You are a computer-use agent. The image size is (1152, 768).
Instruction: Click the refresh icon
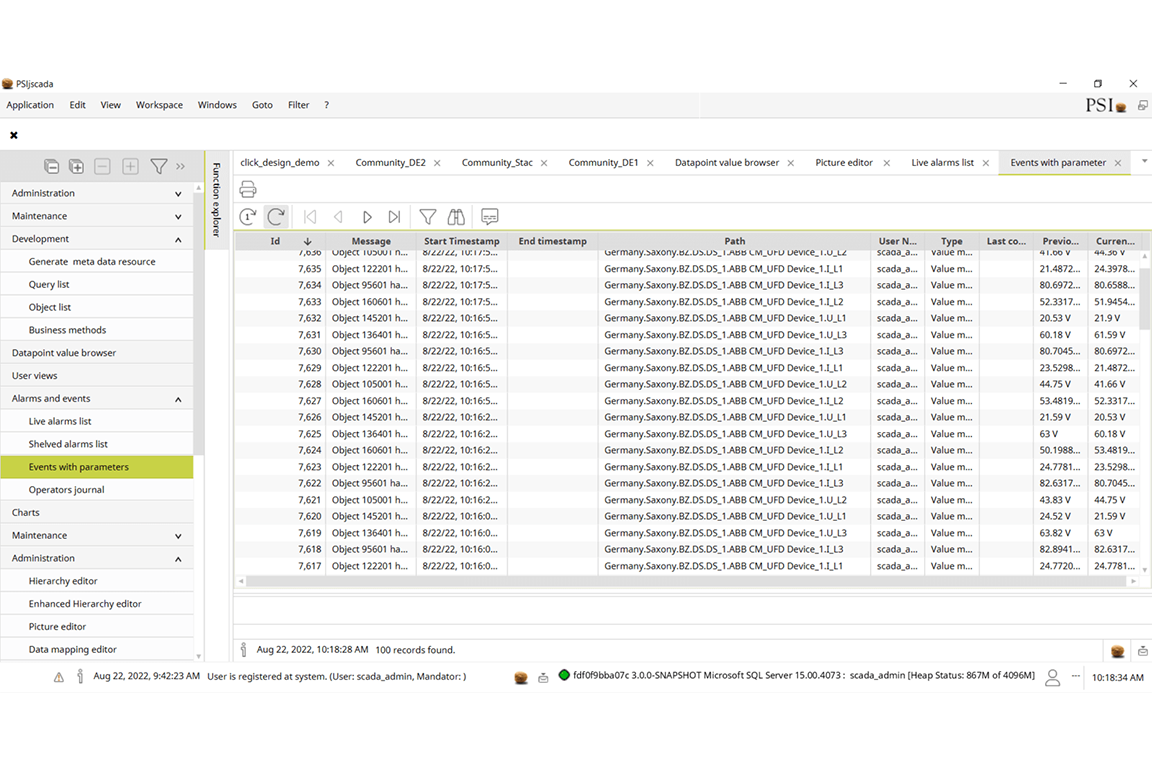coord(276,217)
